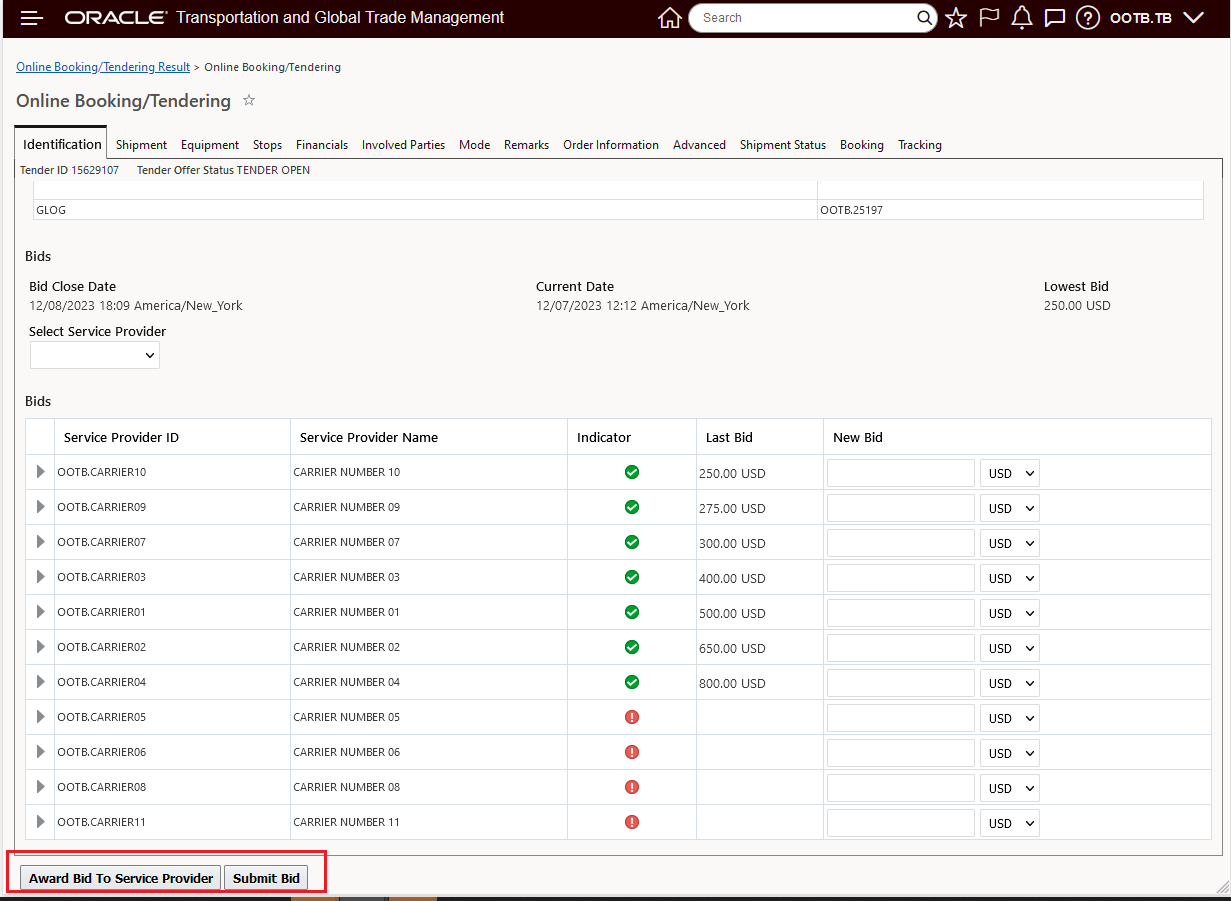
Task: Switch to the Stops tab
Action: [267, 145]
